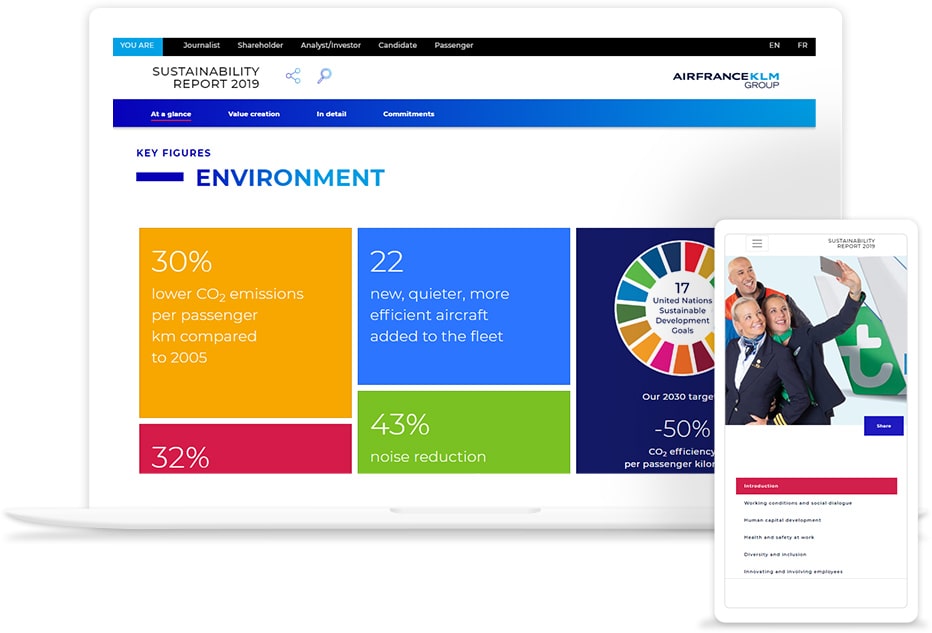Click the Air France KLM Group logo
Screen dimensions: 932x633
pos(726,79)
